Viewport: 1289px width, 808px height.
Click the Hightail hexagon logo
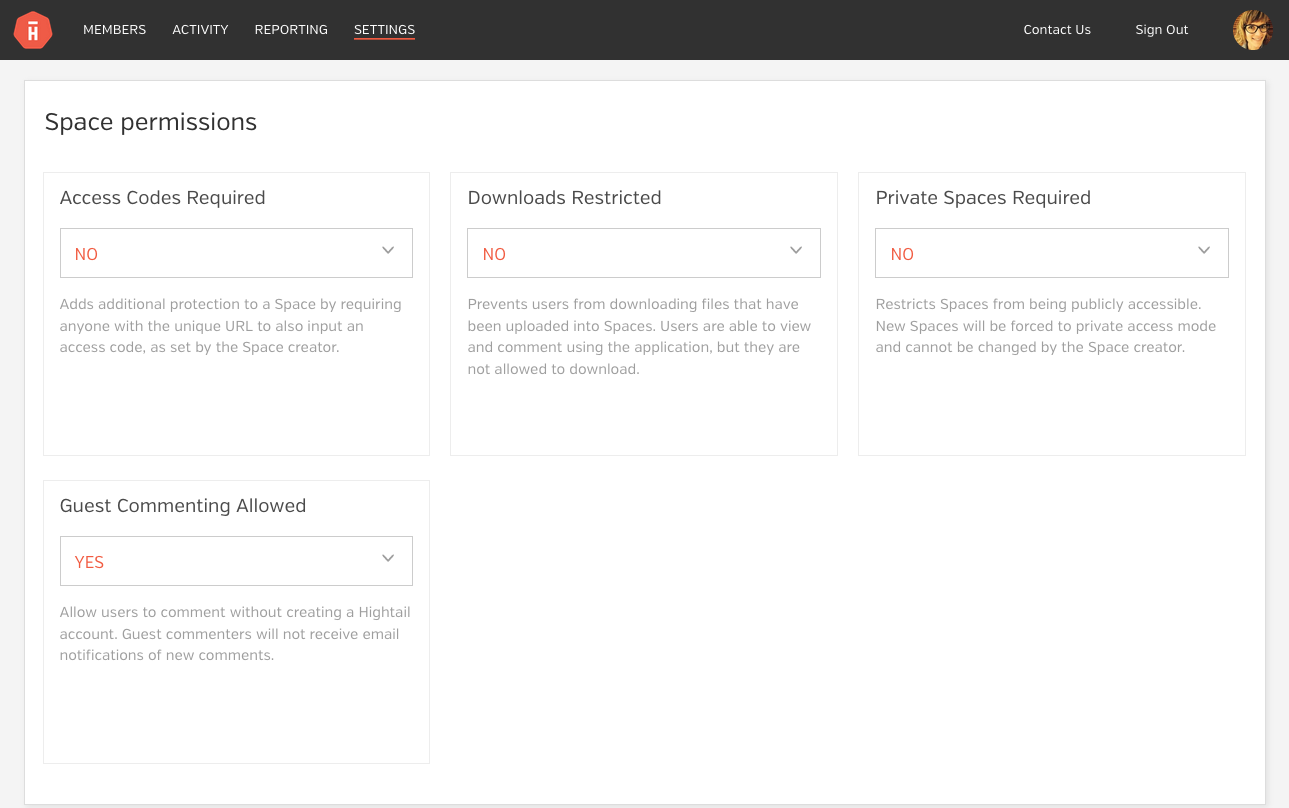pos(33,30)
